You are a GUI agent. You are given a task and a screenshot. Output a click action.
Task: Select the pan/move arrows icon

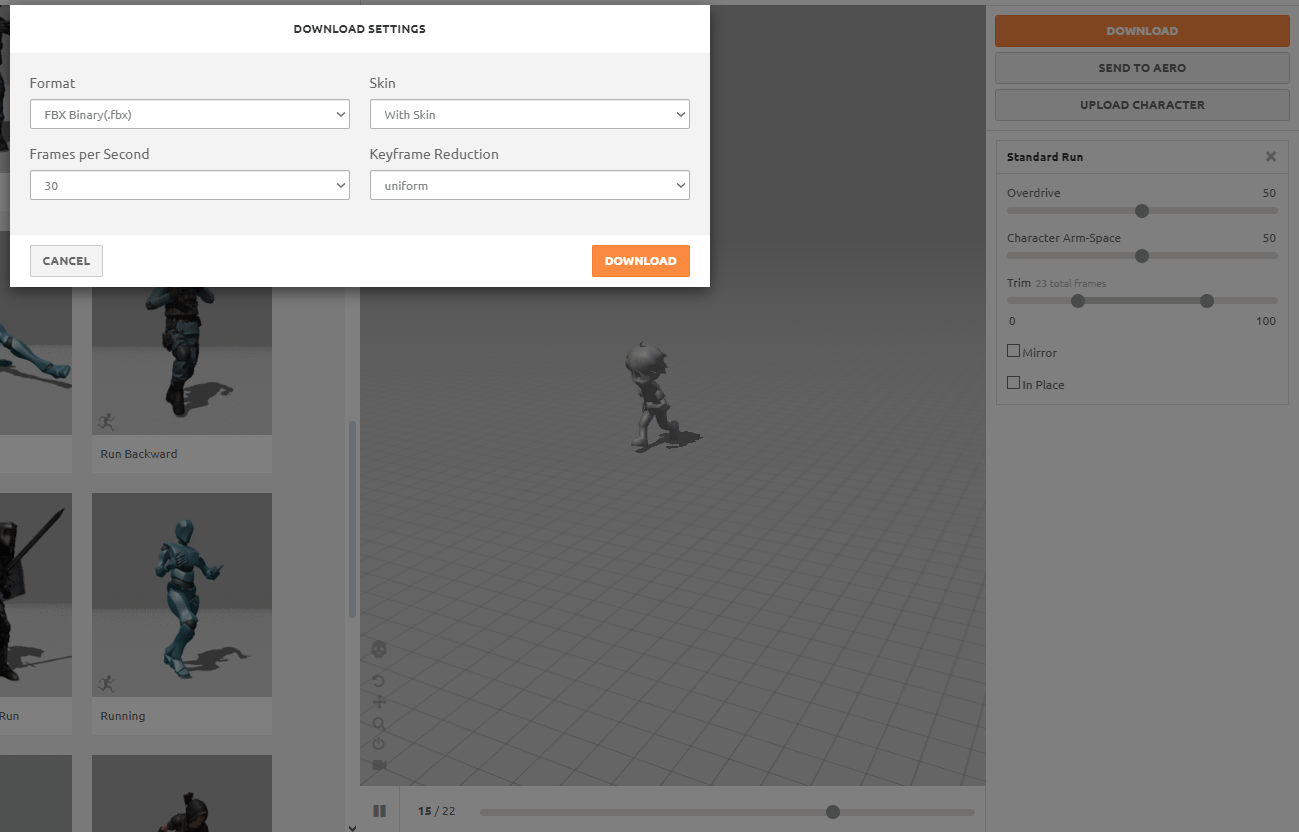pyautogui.click(x=379, y=702)
